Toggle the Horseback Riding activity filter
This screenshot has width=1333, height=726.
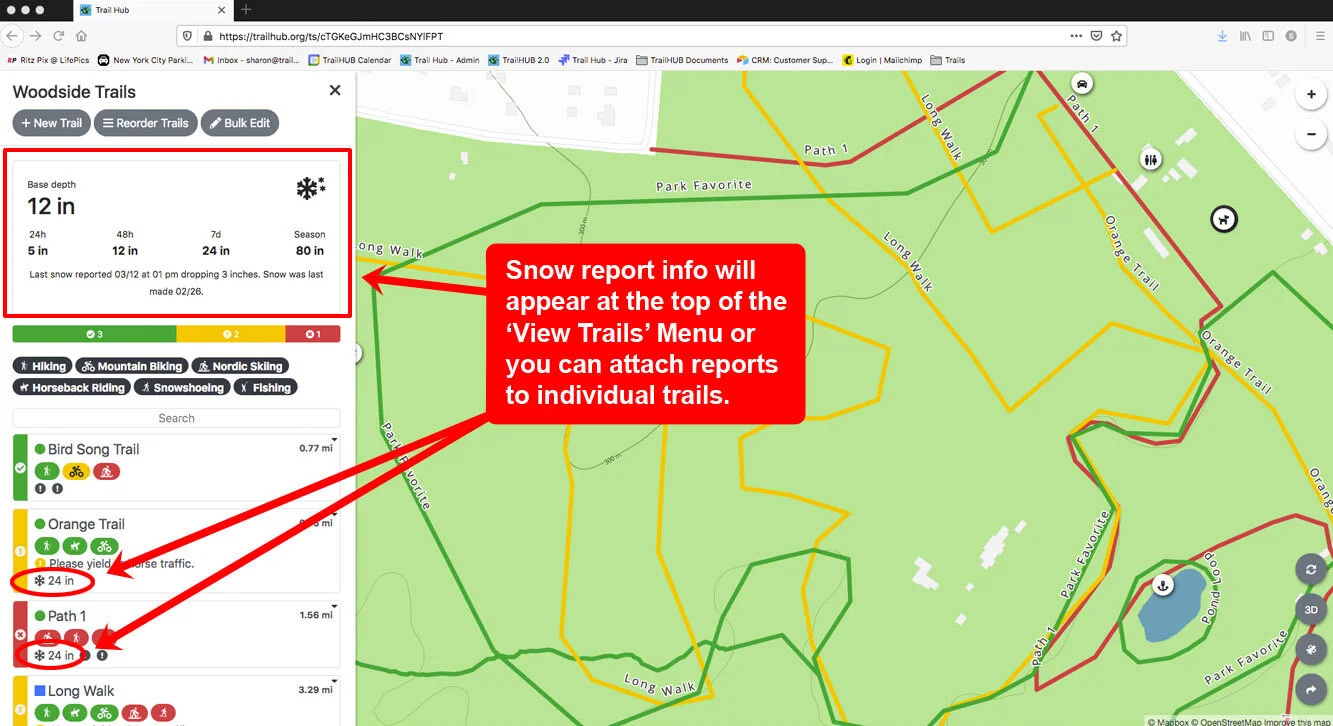72,387
